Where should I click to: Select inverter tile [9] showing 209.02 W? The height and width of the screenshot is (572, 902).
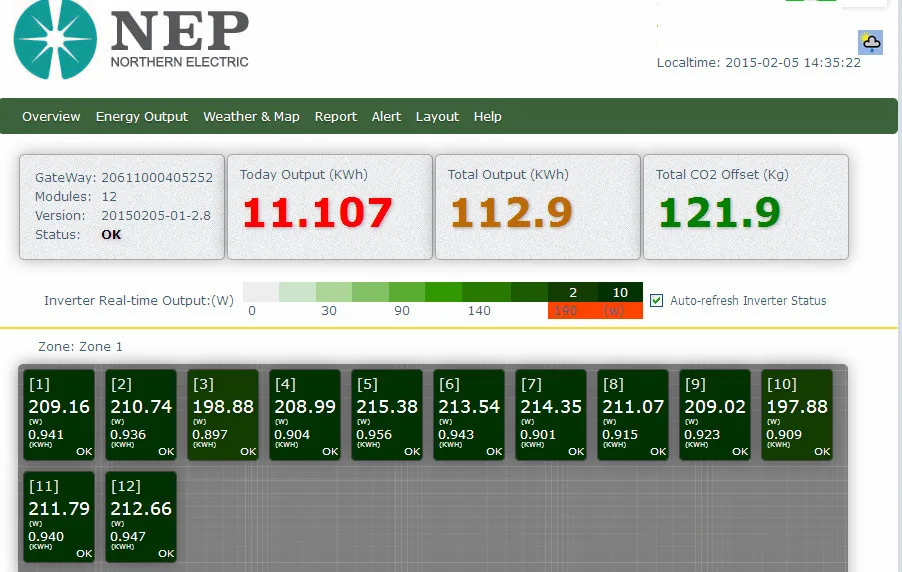[715, 415]
